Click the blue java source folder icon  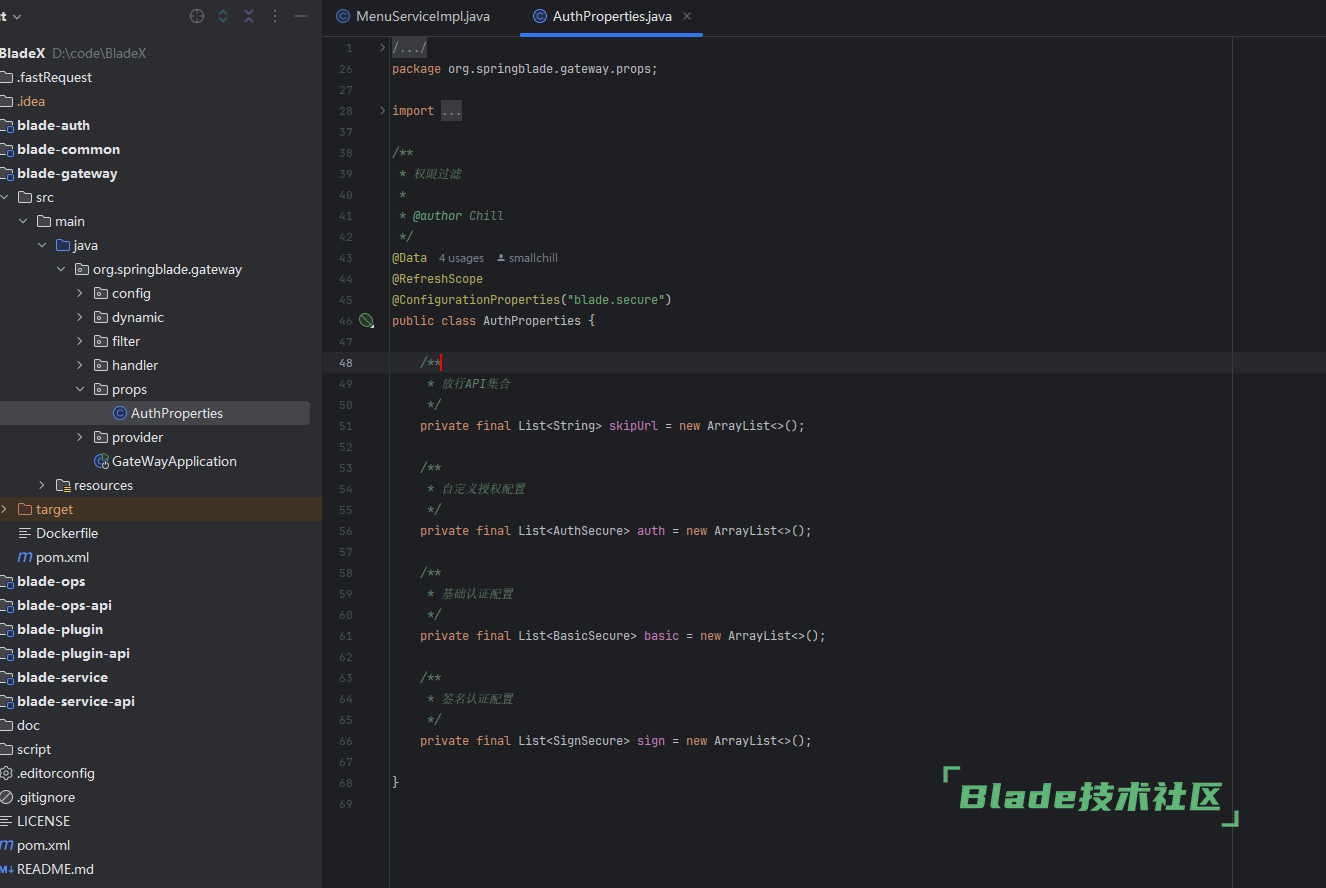[63, 245]
